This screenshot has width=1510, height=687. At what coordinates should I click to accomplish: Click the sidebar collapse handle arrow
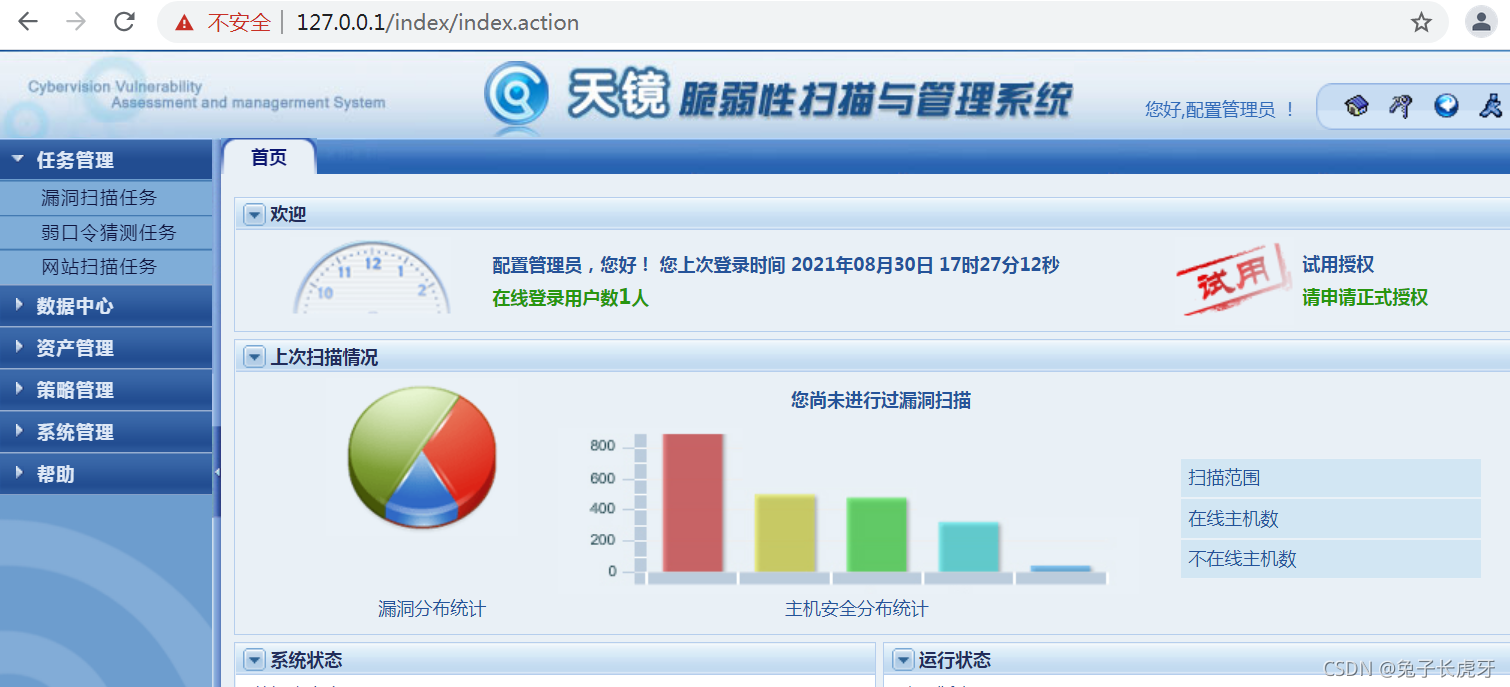[x=217, y=472]
